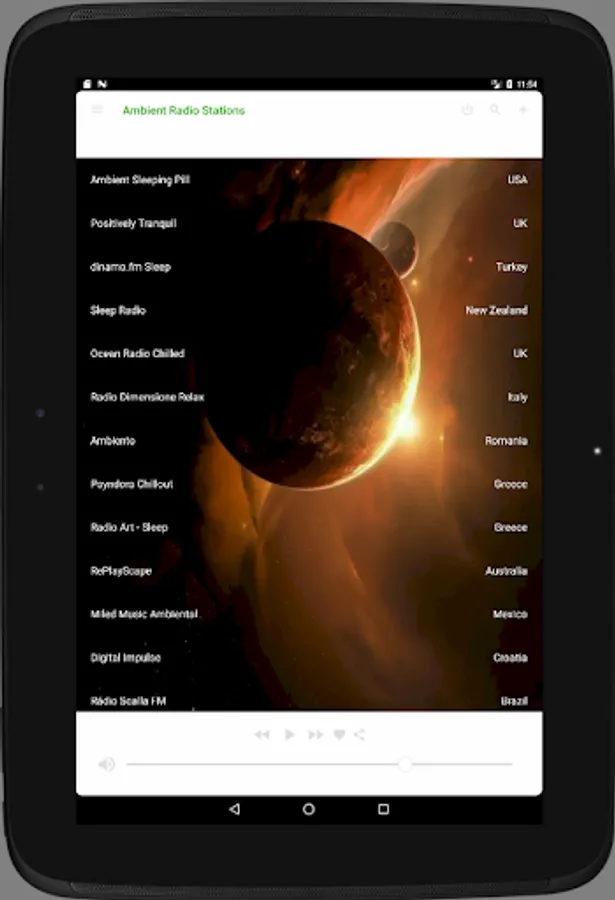
Task: Click the Italy country label
Action: pyautogui.click(x=517, y=397)
